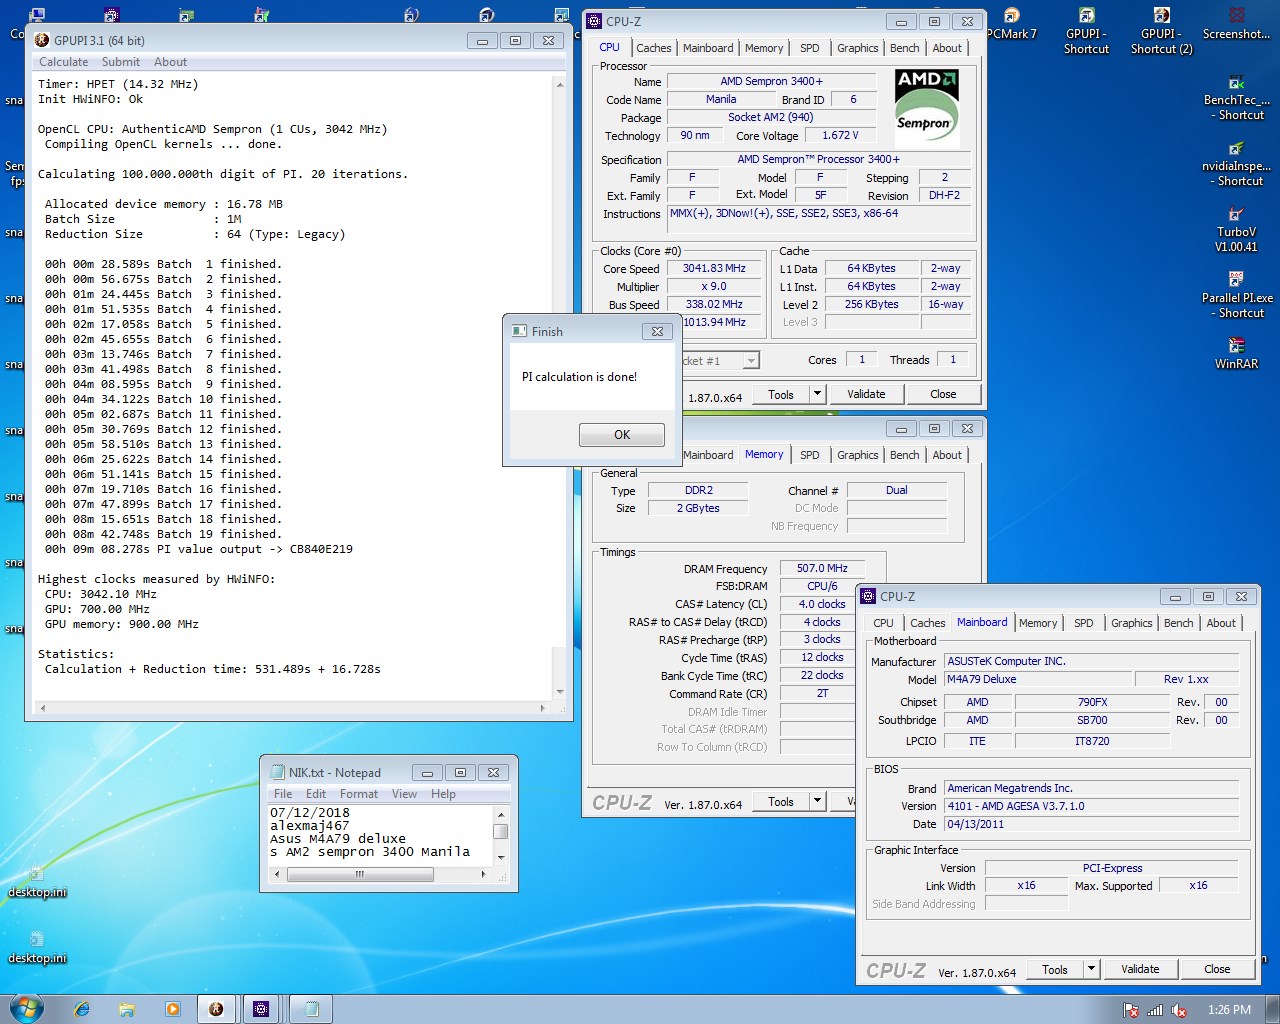Click Close button in top CPU-Z
1280x1024 pixels.
click(x=943, y=394)
